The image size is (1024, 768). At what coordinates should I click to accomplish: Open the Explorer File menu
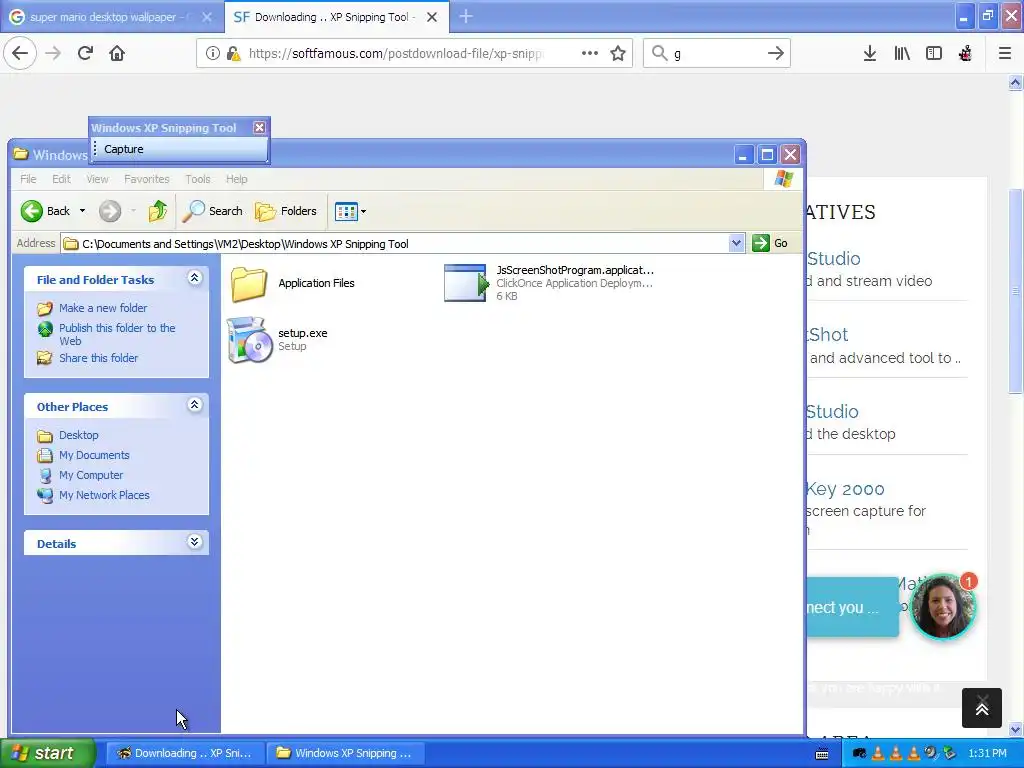28,179
